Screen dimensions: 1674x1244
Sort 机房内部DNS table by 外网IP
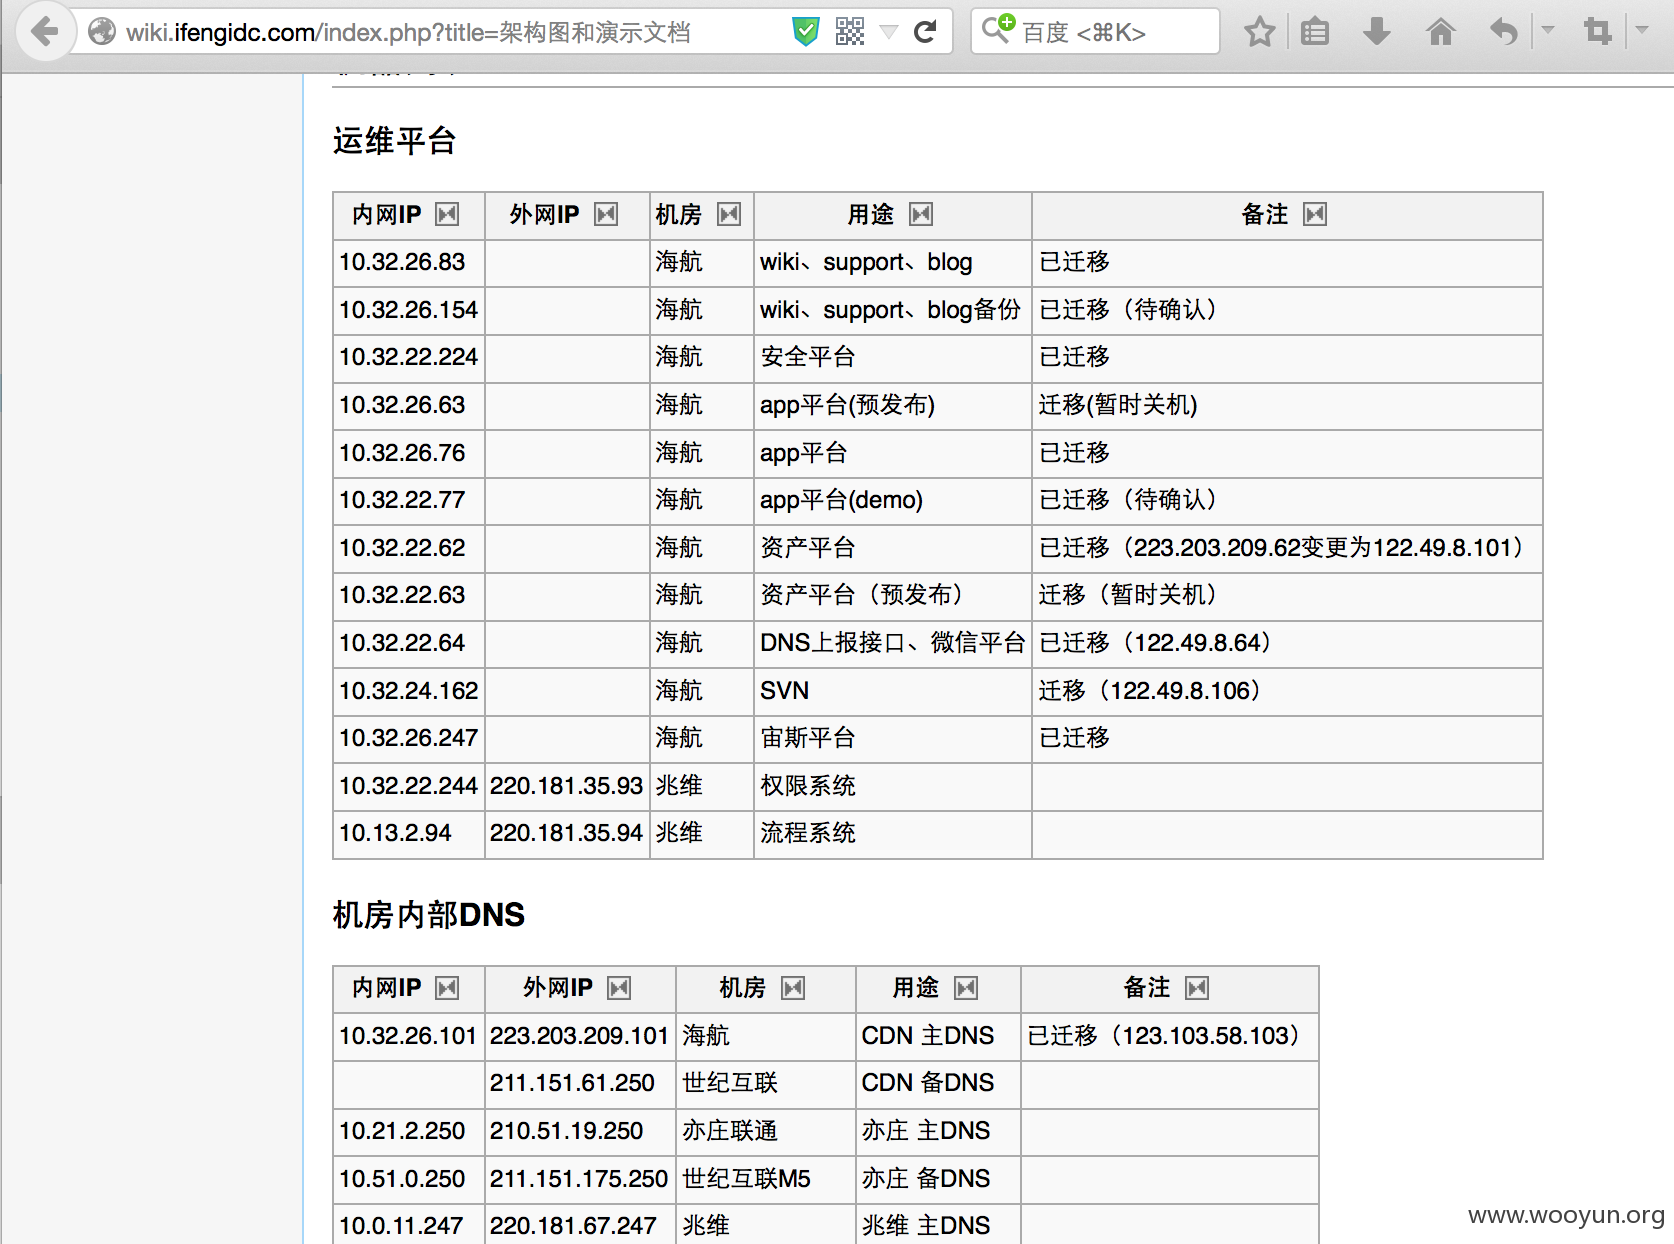click(x=619, y=989)
